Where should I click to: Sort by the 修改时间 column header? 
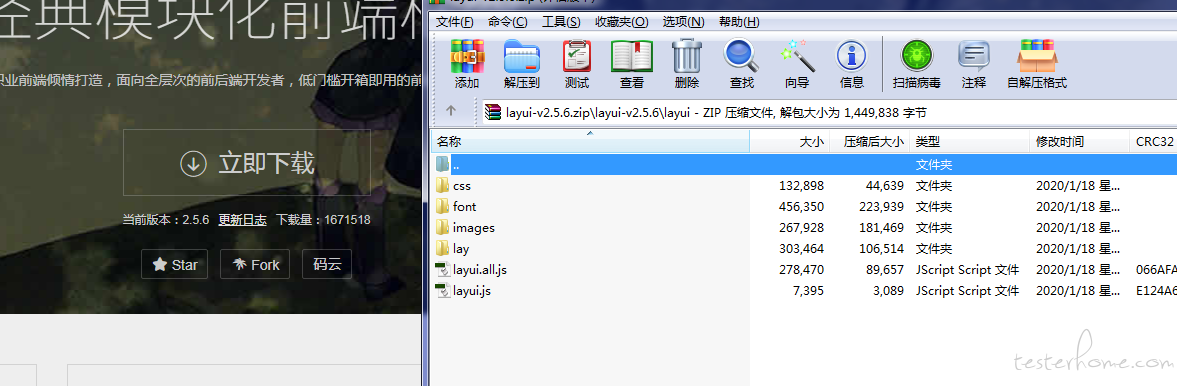[1079, 141]
